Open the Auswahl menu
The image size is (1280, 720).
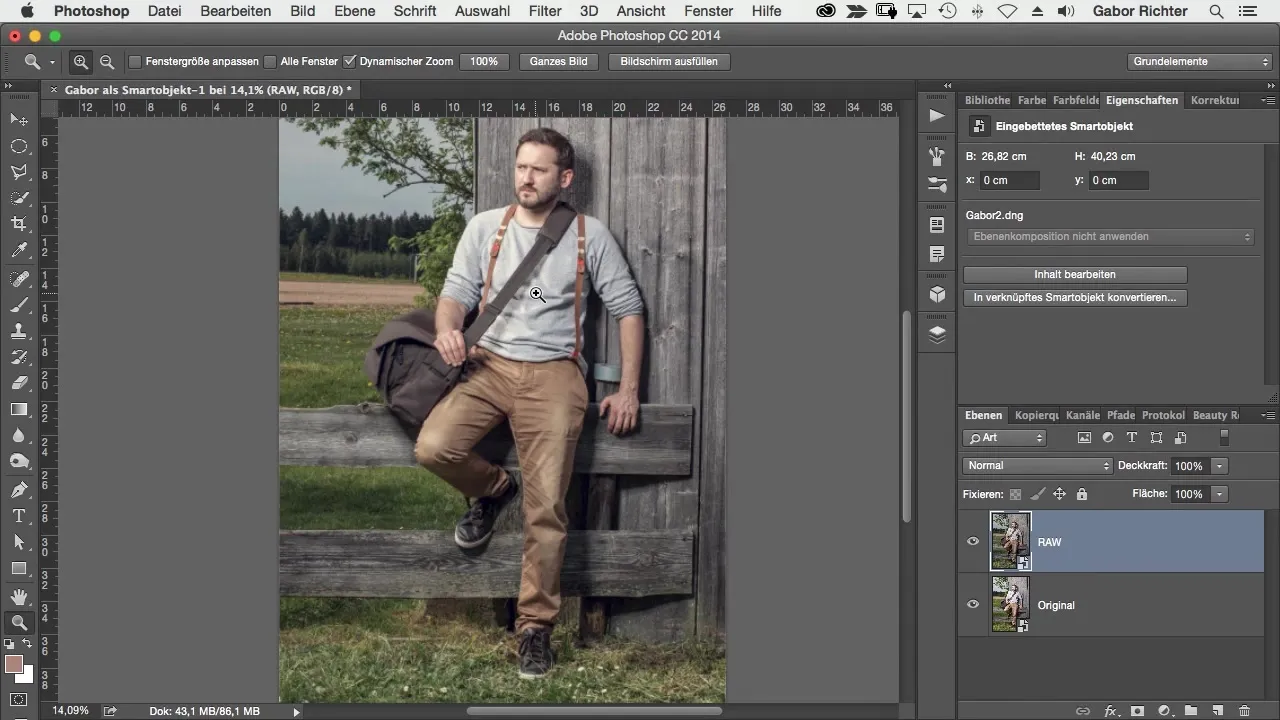pos(482,11)
